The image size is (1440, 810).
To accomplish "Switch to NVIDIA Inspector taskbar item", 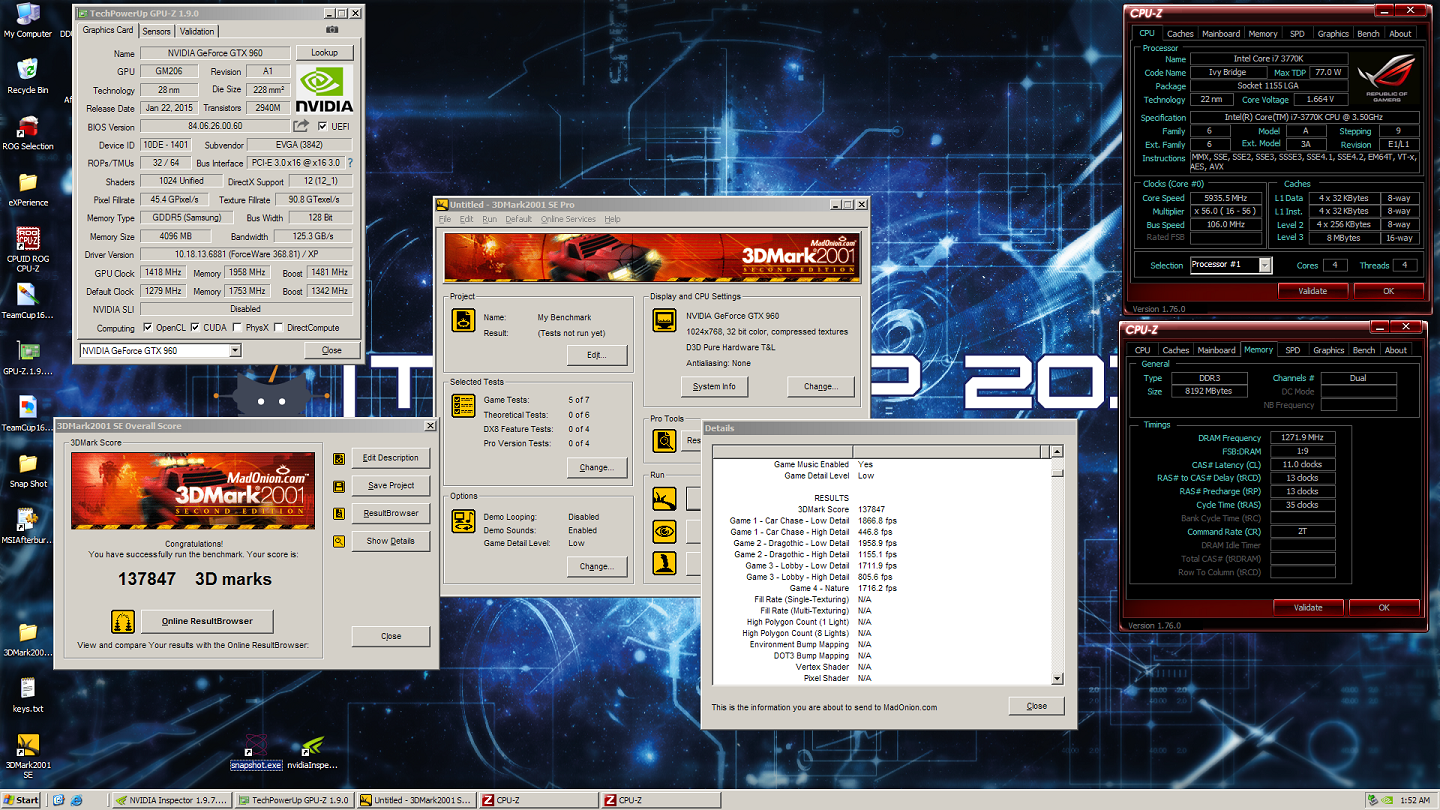I will pos(170,800).
